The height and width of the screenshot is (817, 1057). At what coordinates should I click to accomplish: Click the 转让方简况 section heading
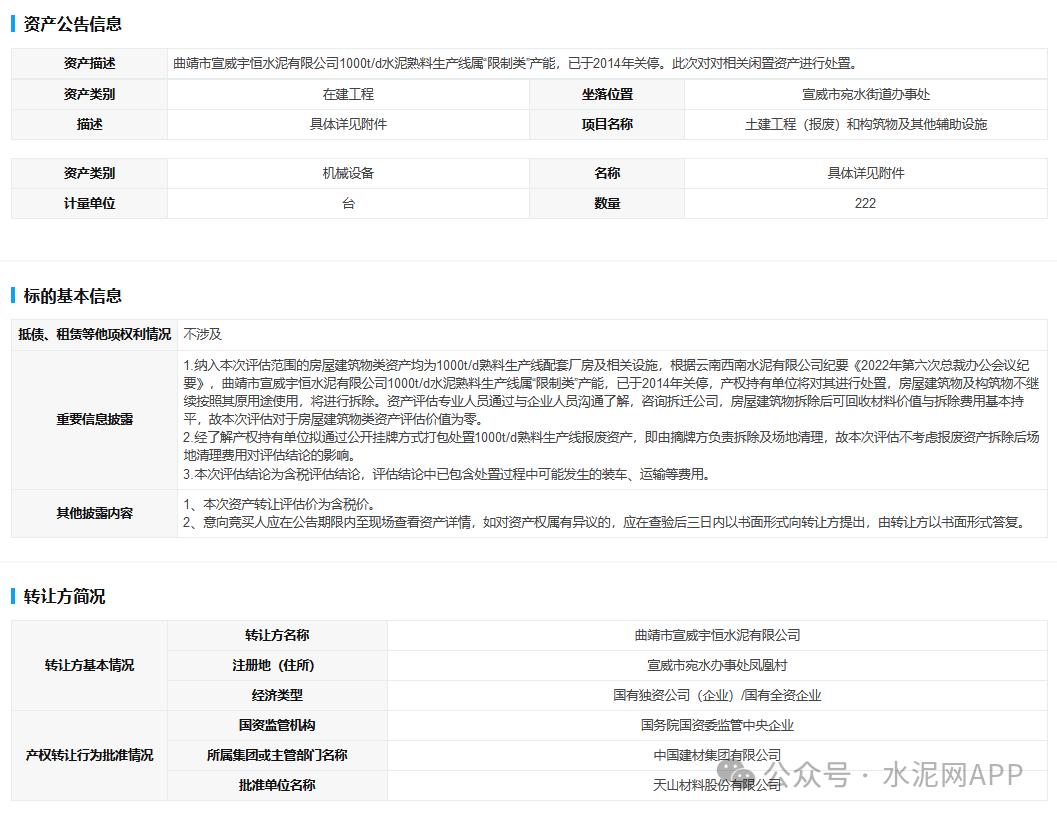click(x=64, y=597)
